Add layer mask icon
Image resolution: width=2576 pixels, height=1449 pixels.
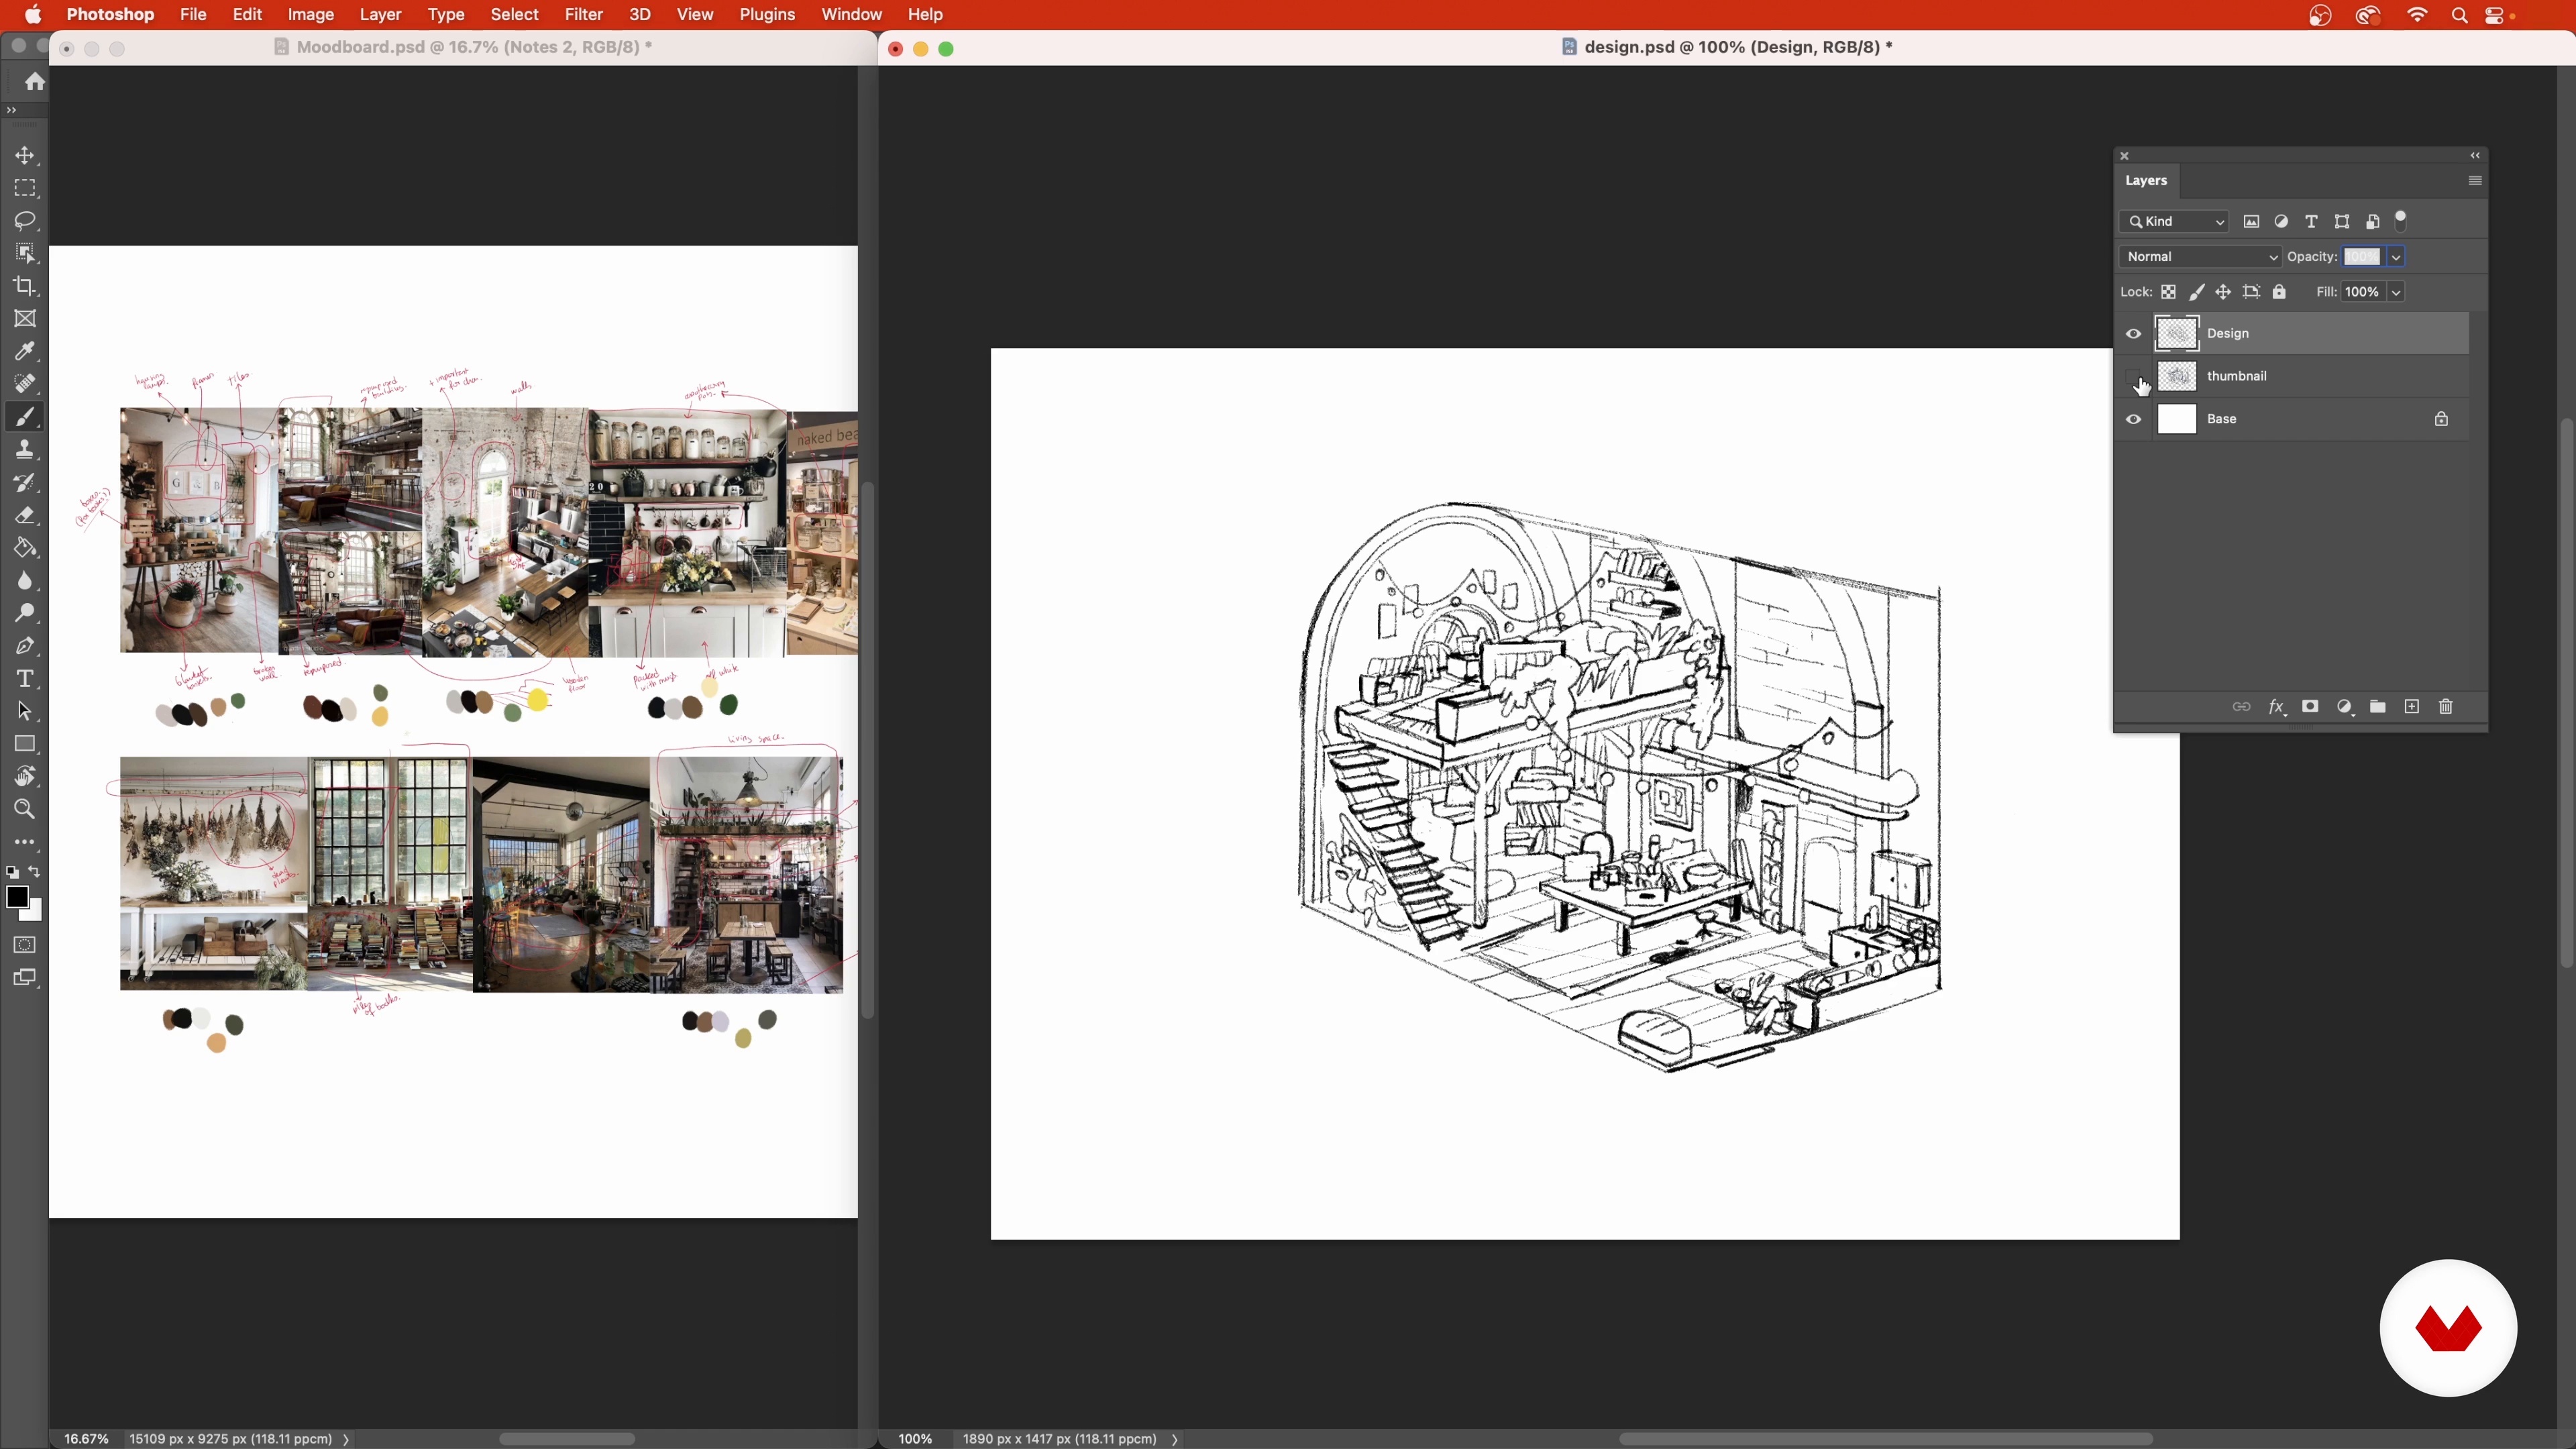[x=2310, y=707]
